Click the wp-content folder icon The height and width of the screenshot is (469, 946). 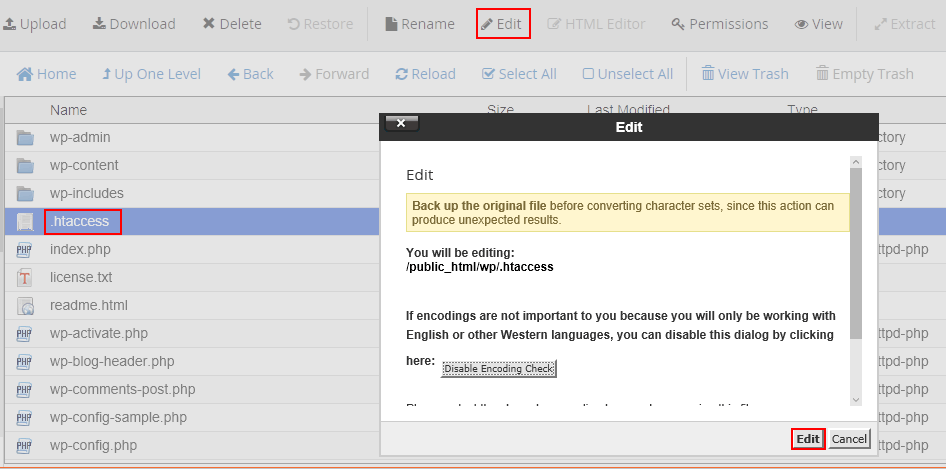(25, 165)
